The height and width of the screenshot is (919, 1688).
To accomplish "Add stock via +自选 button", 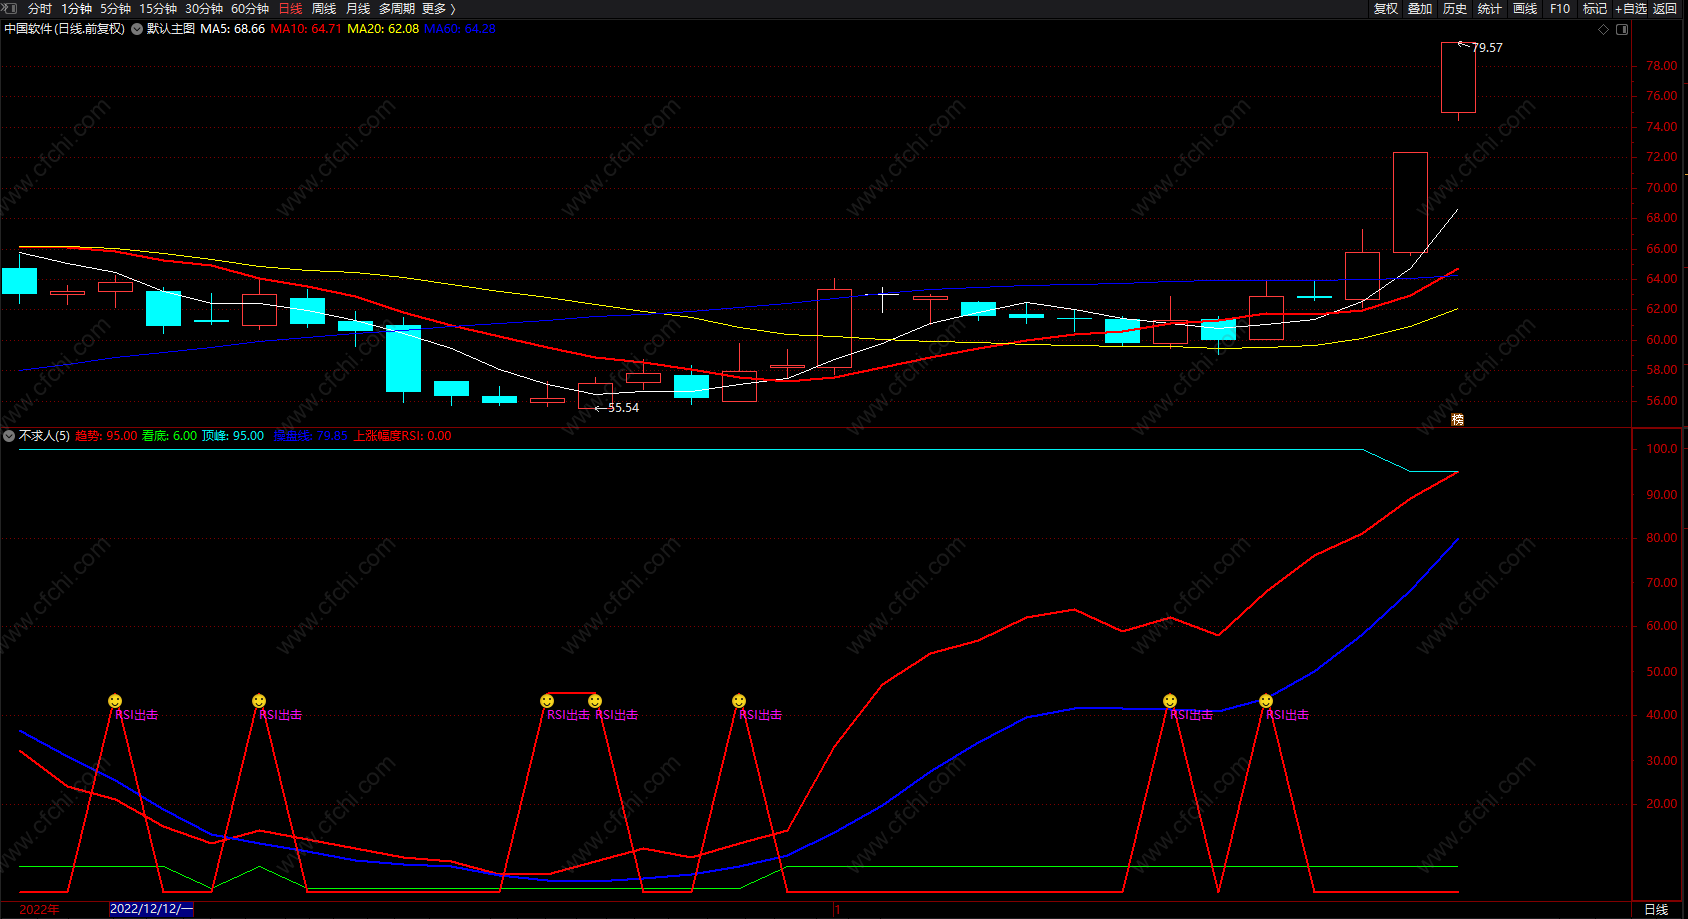I will tap(1630, 8).
